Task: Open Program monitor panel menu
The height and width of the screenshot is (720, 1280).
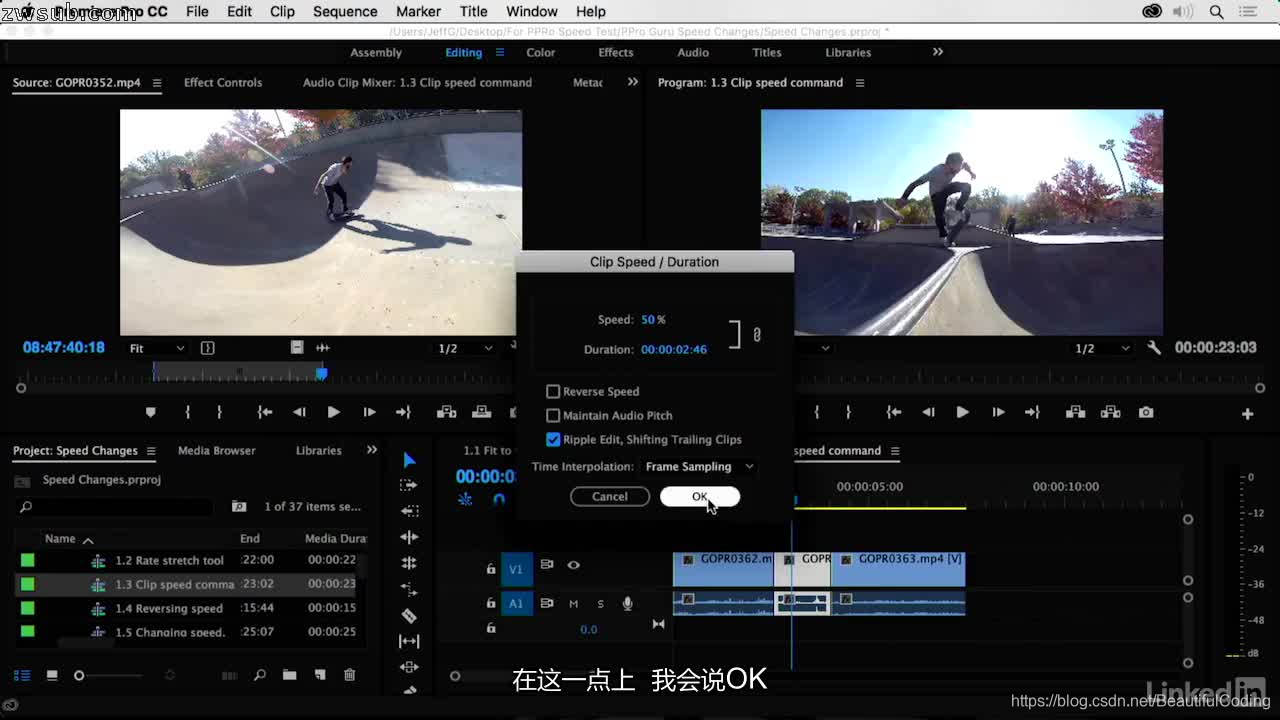Action: click(x=860, y=83)
